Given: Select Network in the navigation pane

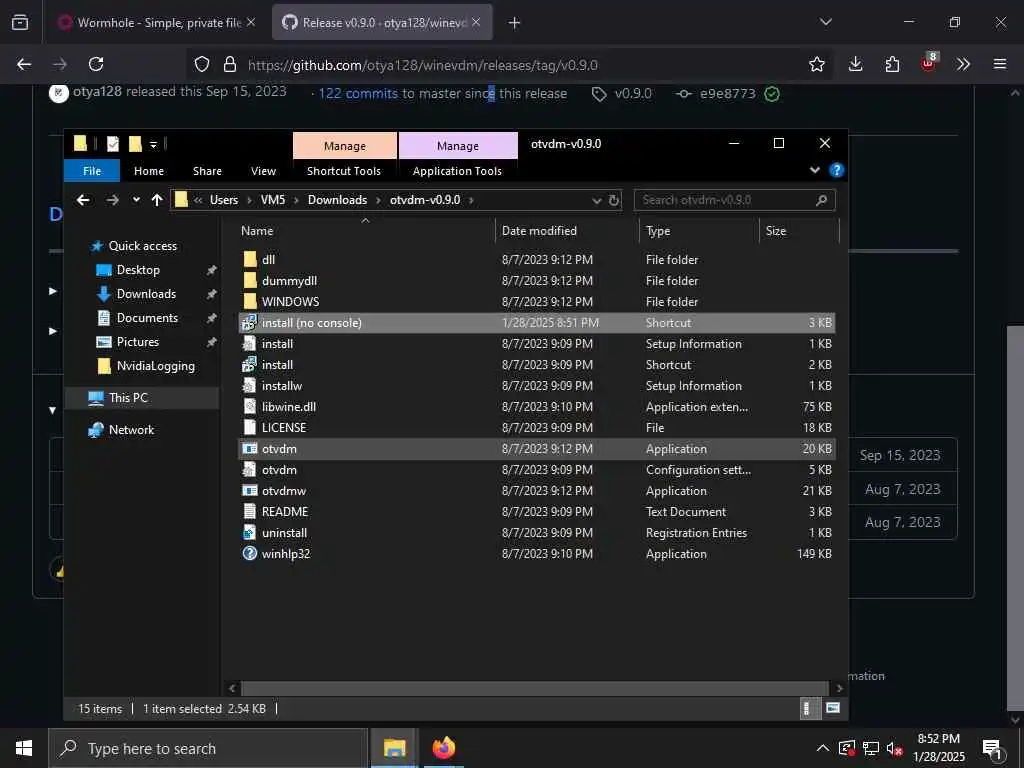Looking at the screenshot, I should click(131, 430).
